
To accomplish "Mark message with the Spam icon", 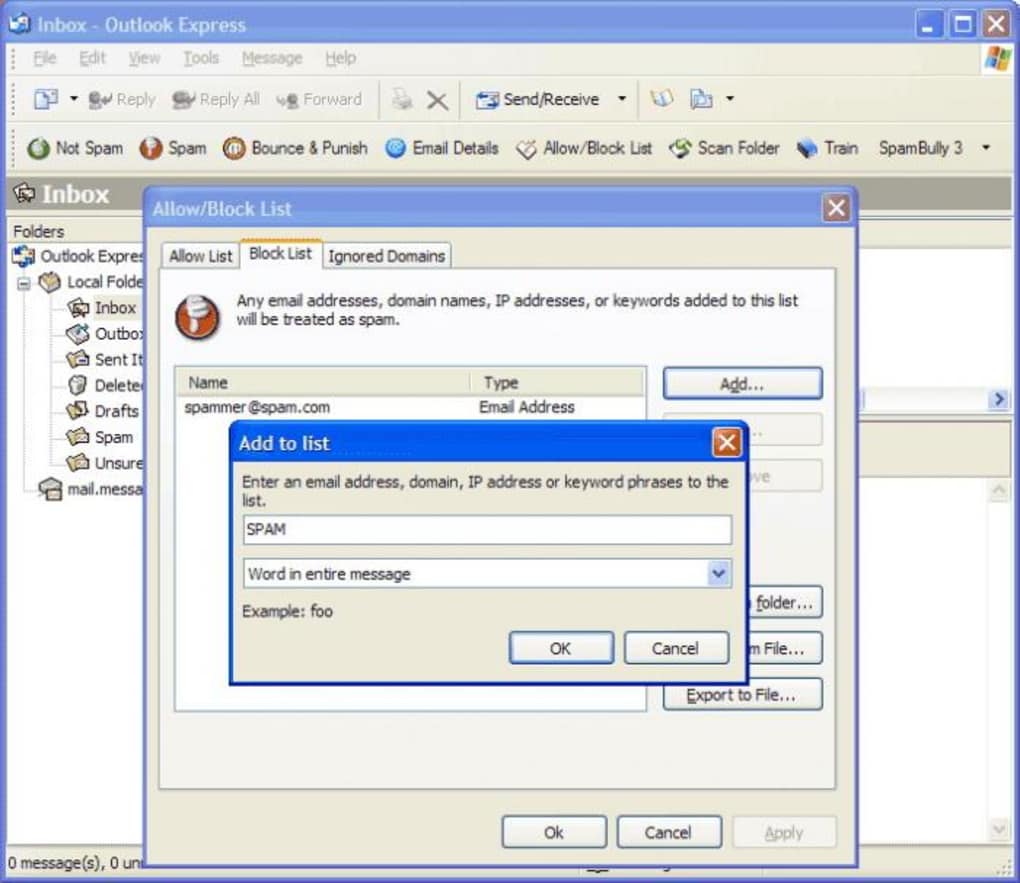I will pos(151,148).
